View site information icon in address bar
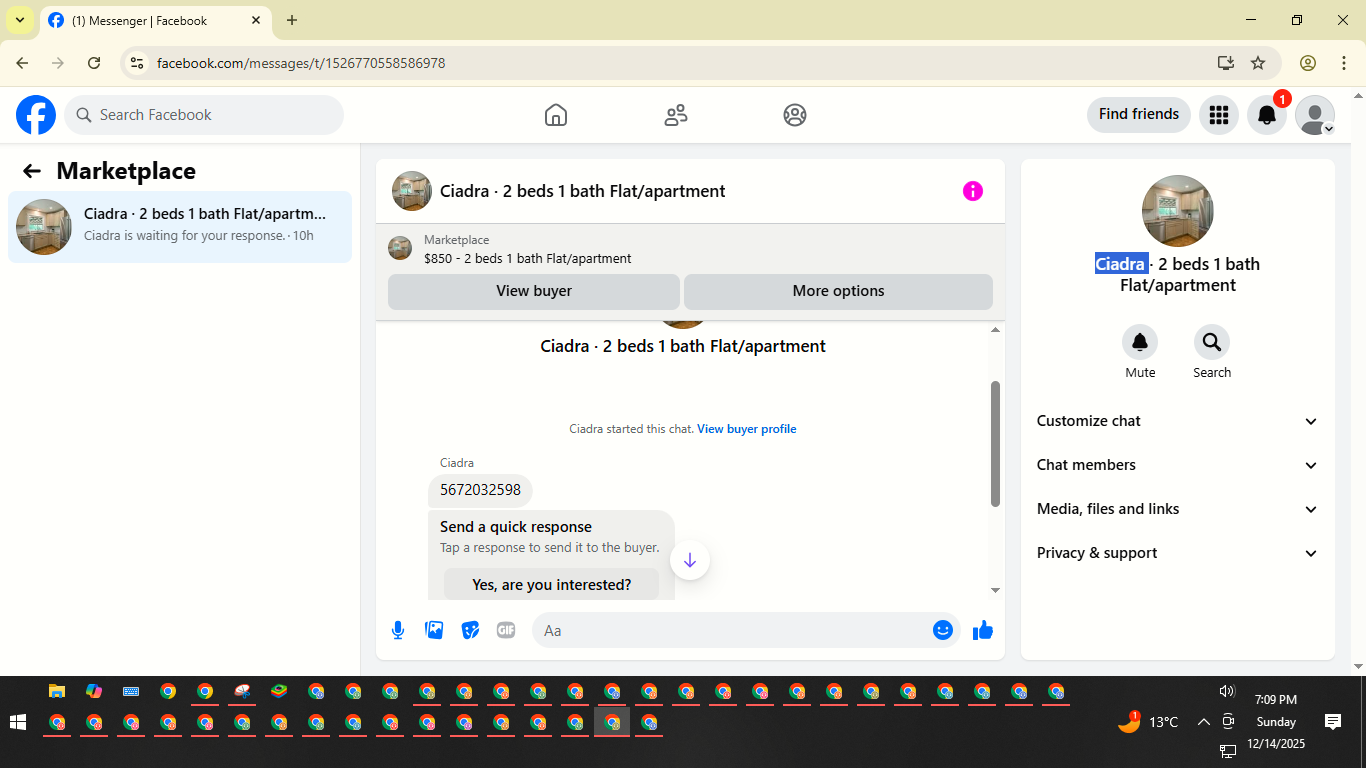Screen dimensions: 1366x768 pos(138,63)
